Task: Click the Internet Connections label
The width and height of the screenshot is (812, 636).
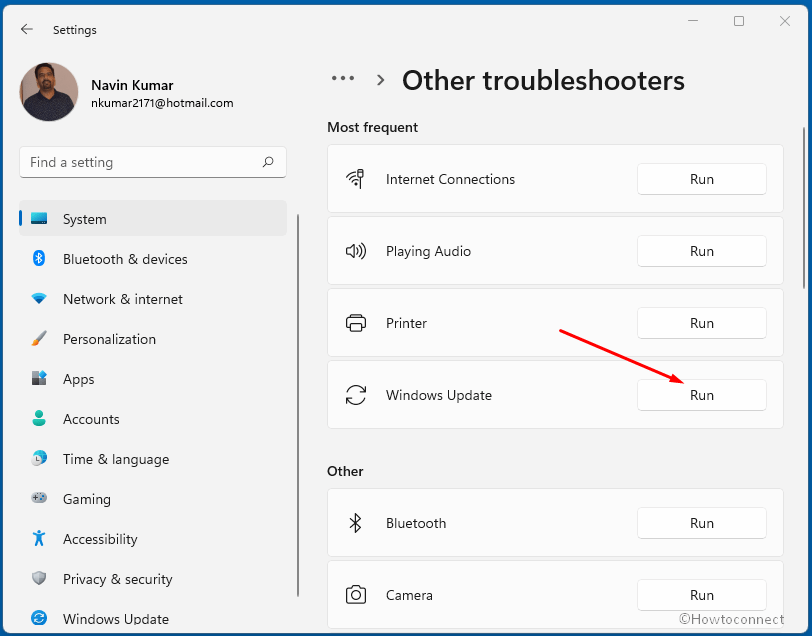Action: coord(450,179)
